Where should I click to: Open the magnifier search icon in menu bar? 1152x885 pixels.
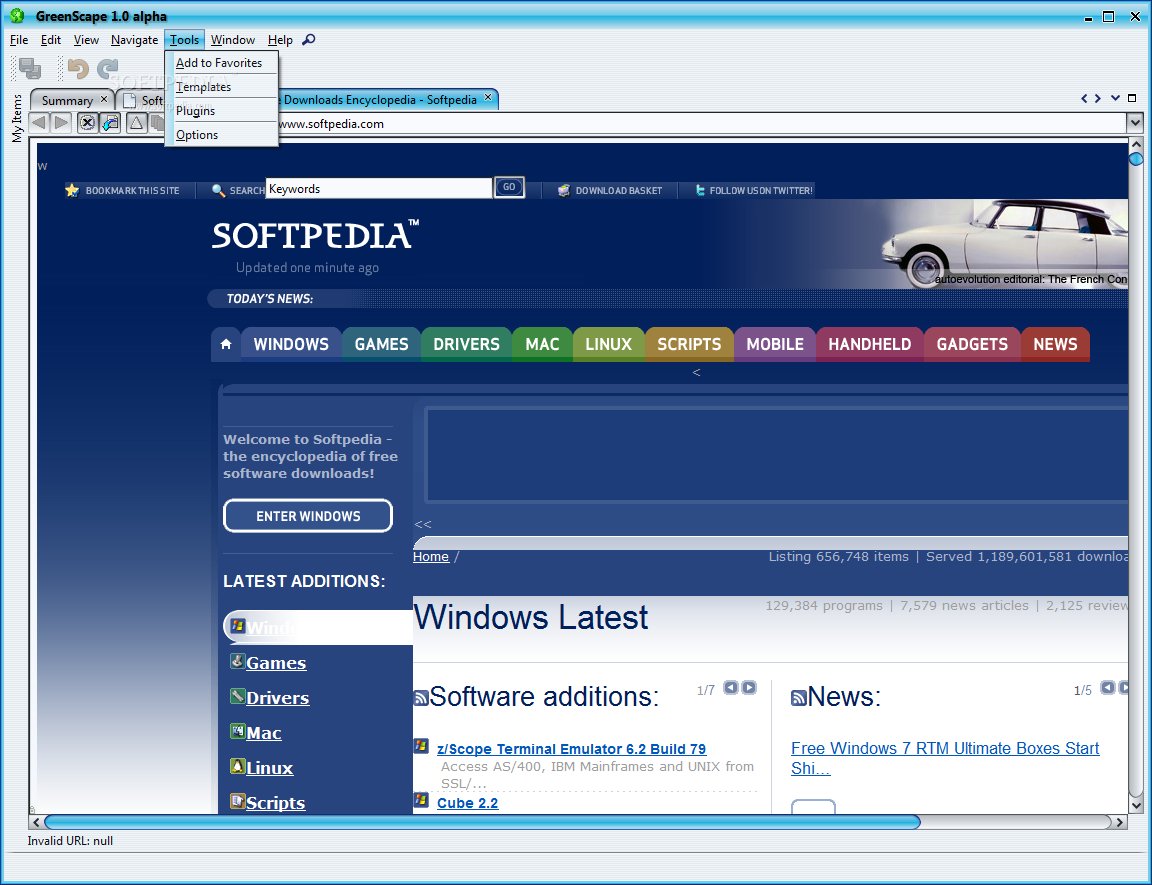tap(309, 40)
